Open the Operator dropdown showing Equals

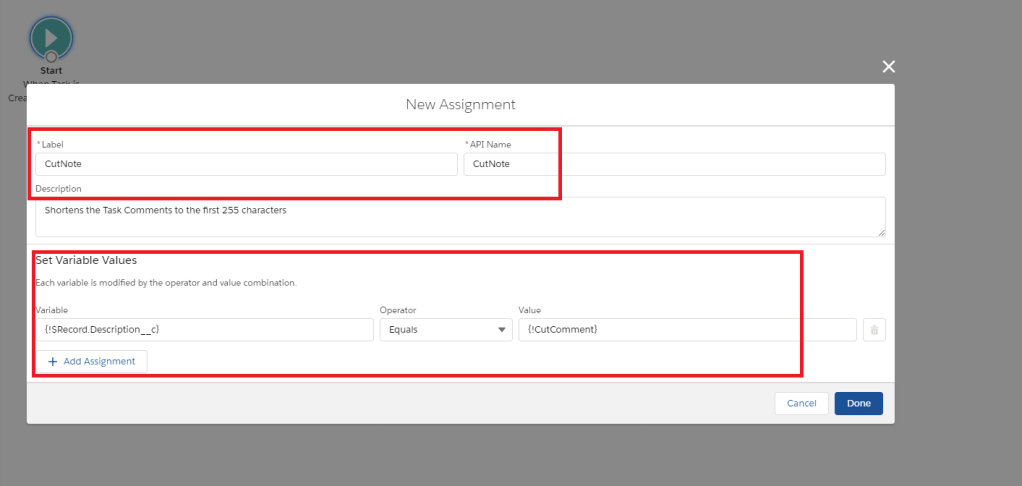(x=445, y=330)
